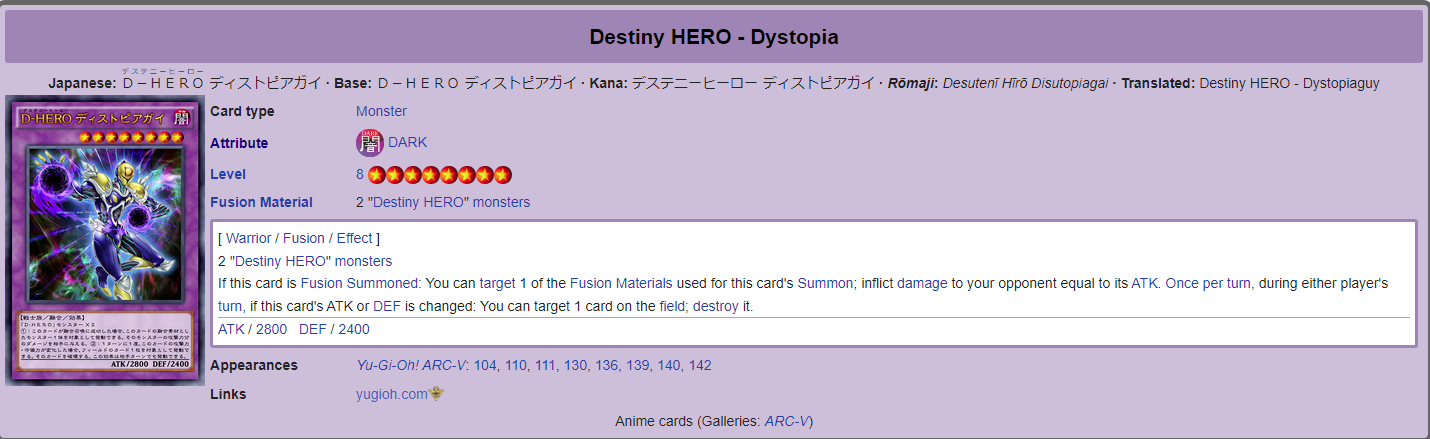Click the level number 8 link
Viewport: 1430px width, 439px height.
coord(360,174)
